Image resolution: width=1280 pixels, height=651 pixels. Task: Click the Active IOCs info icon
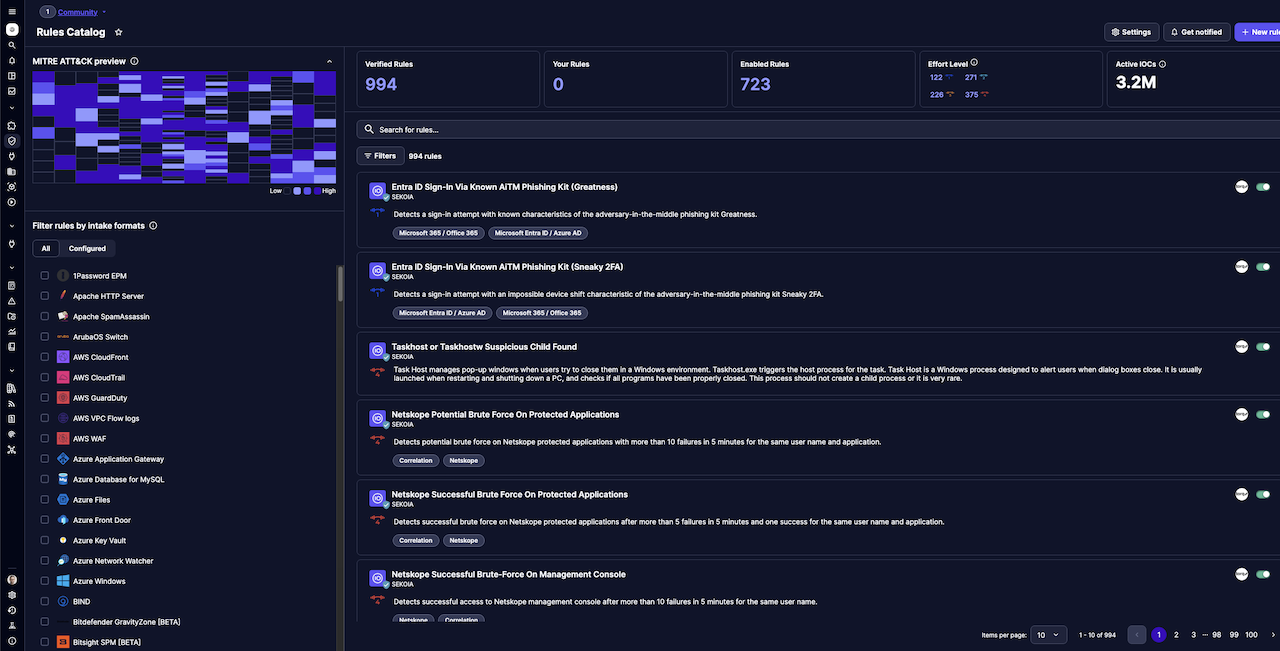pyautogui.click(x=1162, y=64)
